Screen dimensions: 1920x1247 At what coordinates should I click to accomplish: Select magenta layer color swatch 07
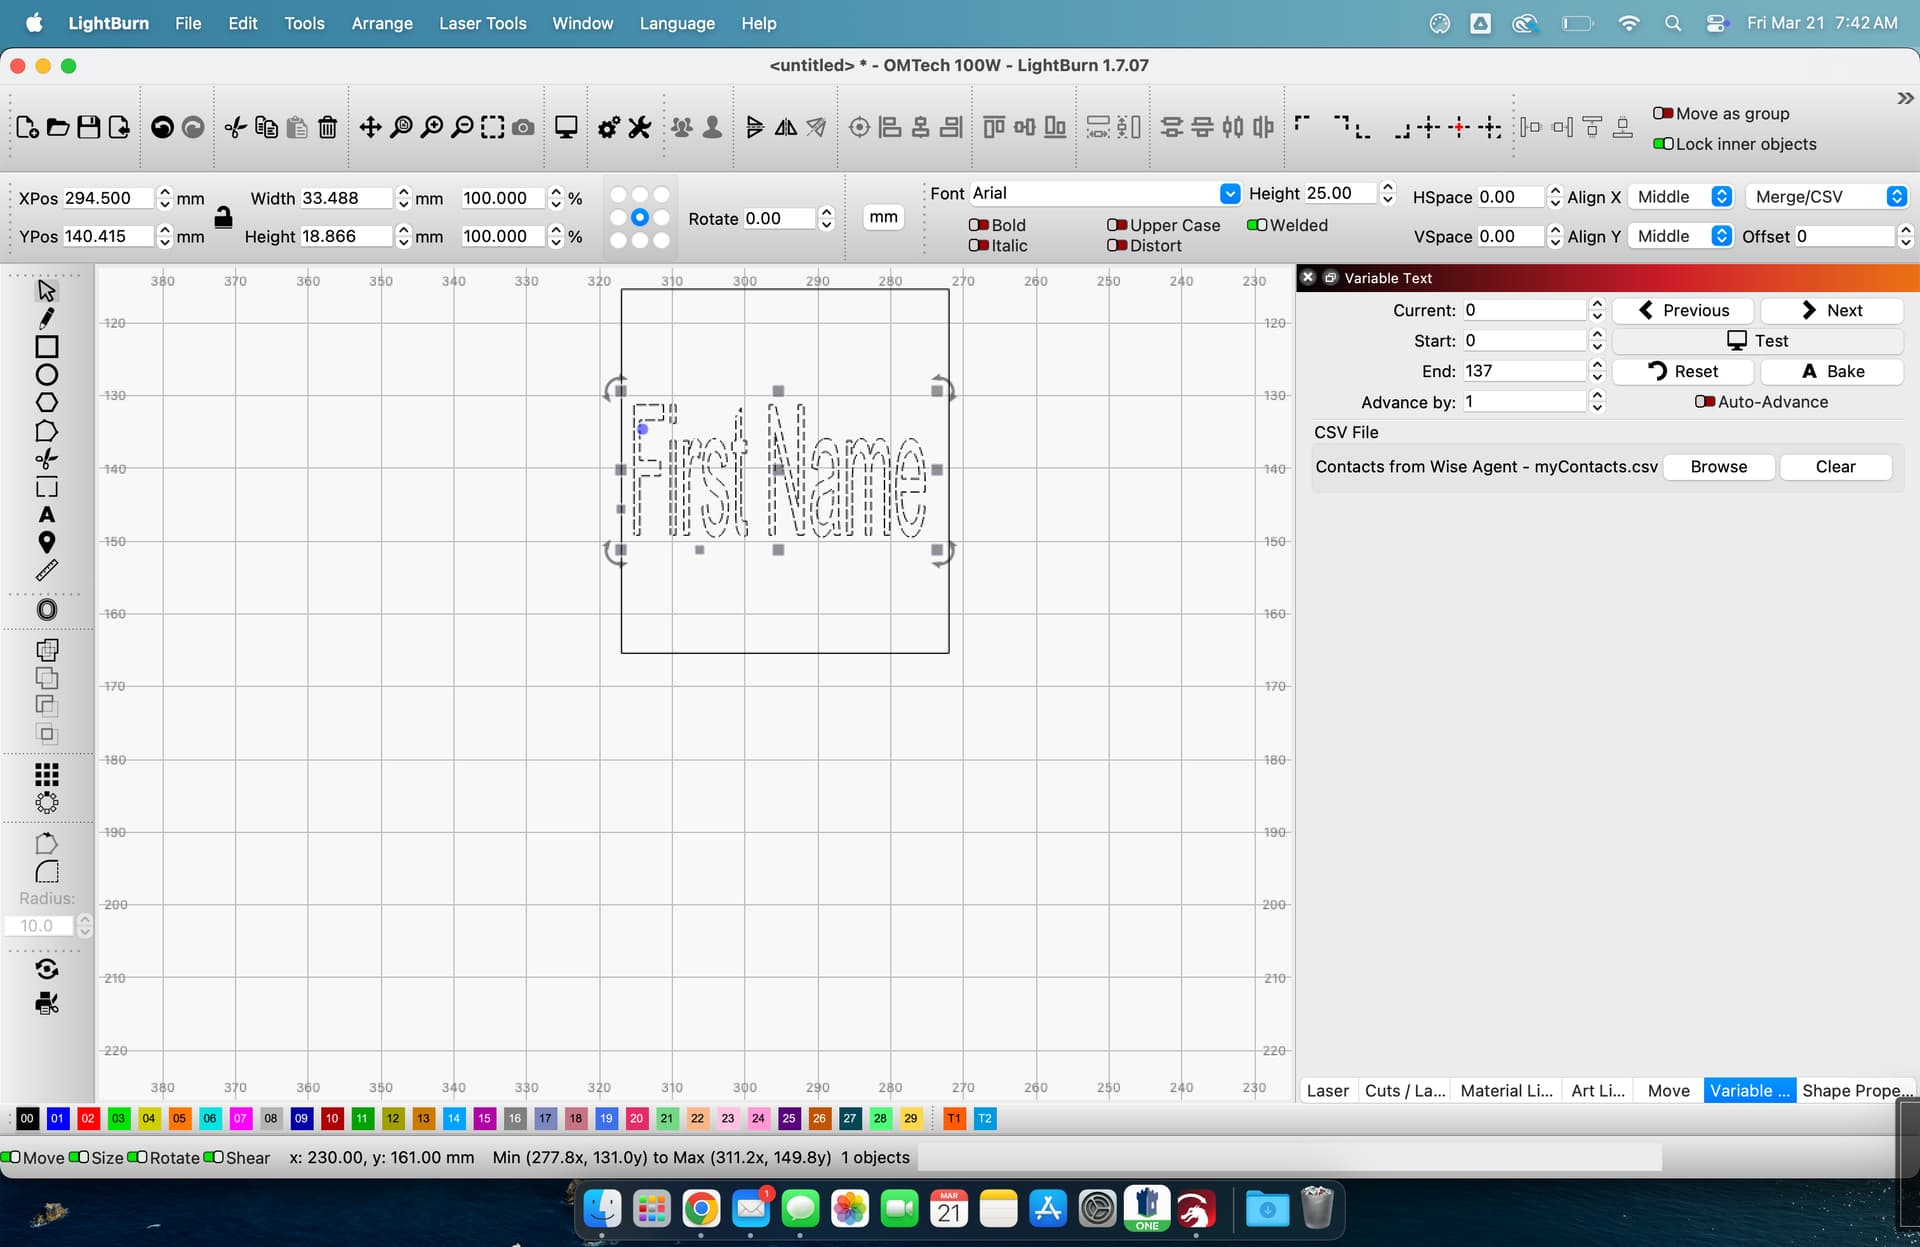[x=240, y=1118]
